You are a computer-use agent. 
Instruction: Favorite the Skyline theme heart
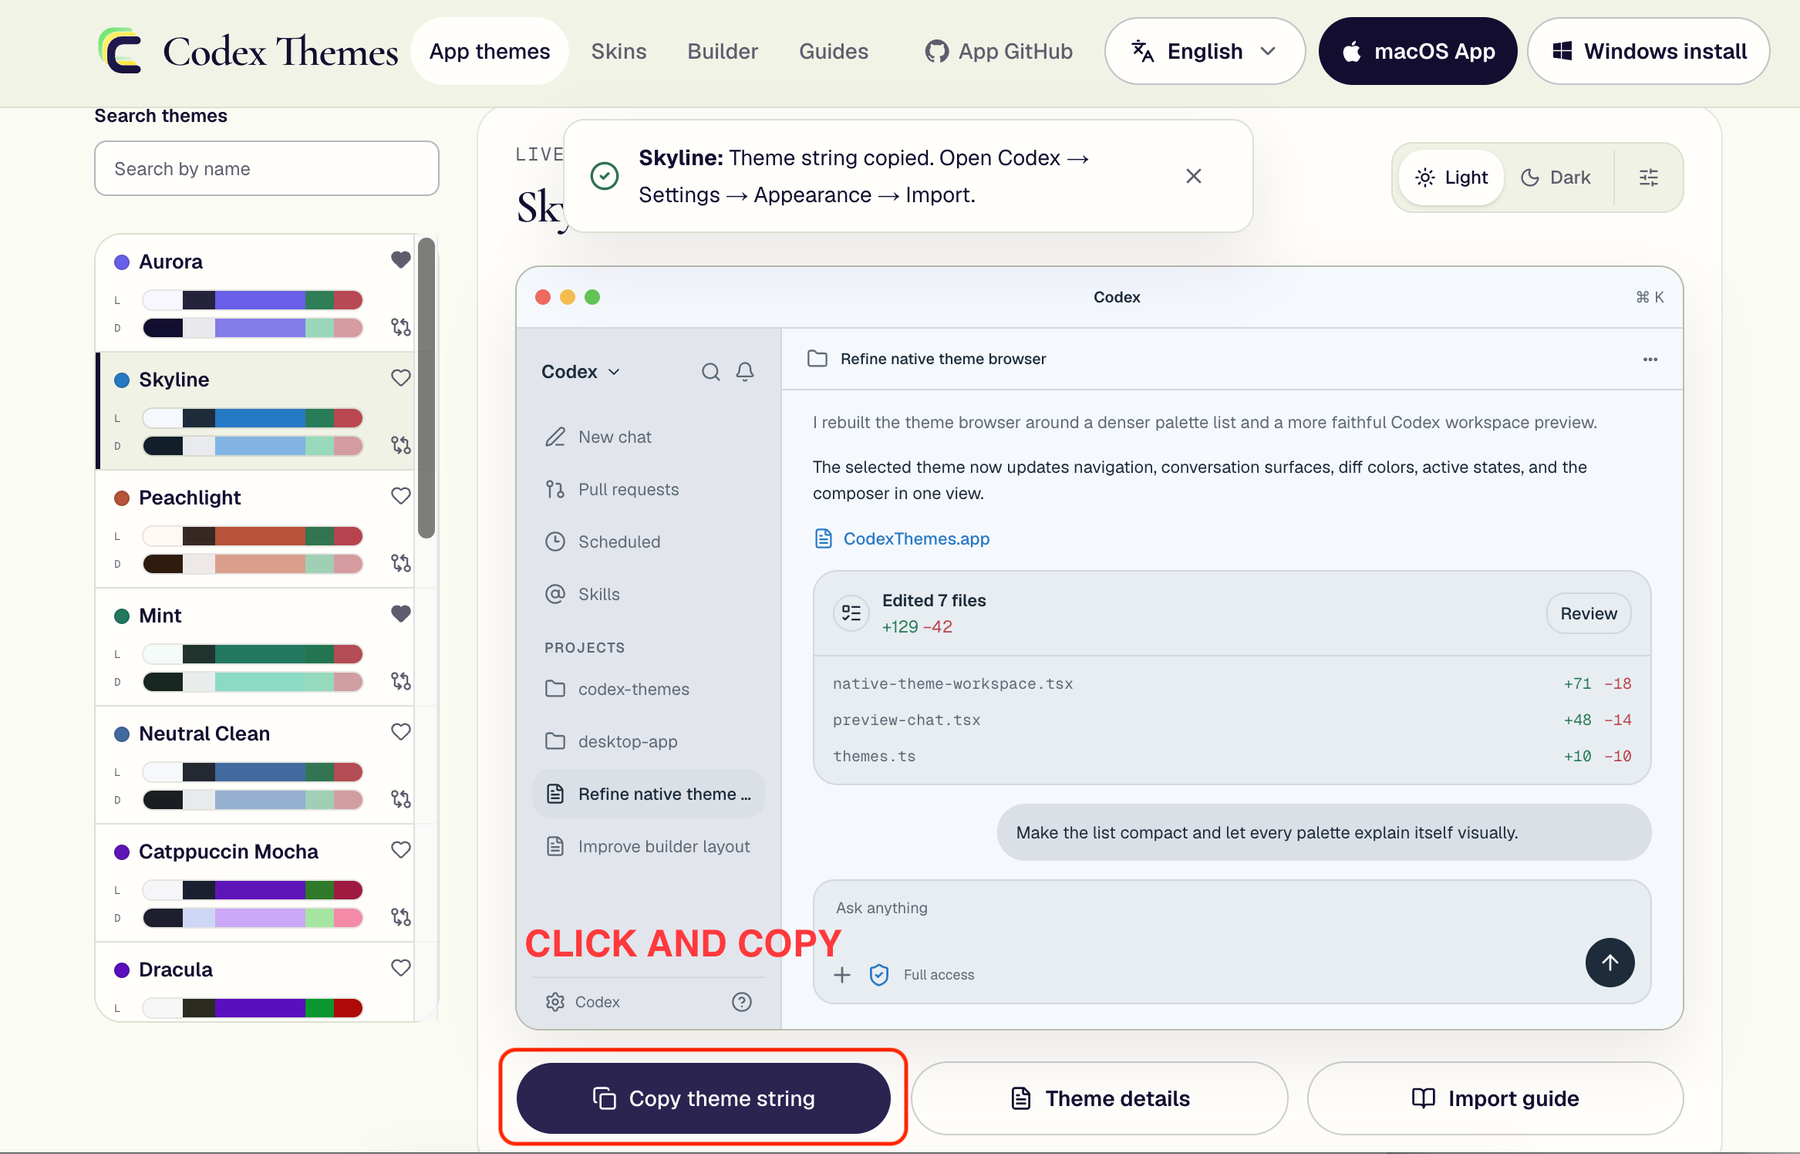pos(401,378)
